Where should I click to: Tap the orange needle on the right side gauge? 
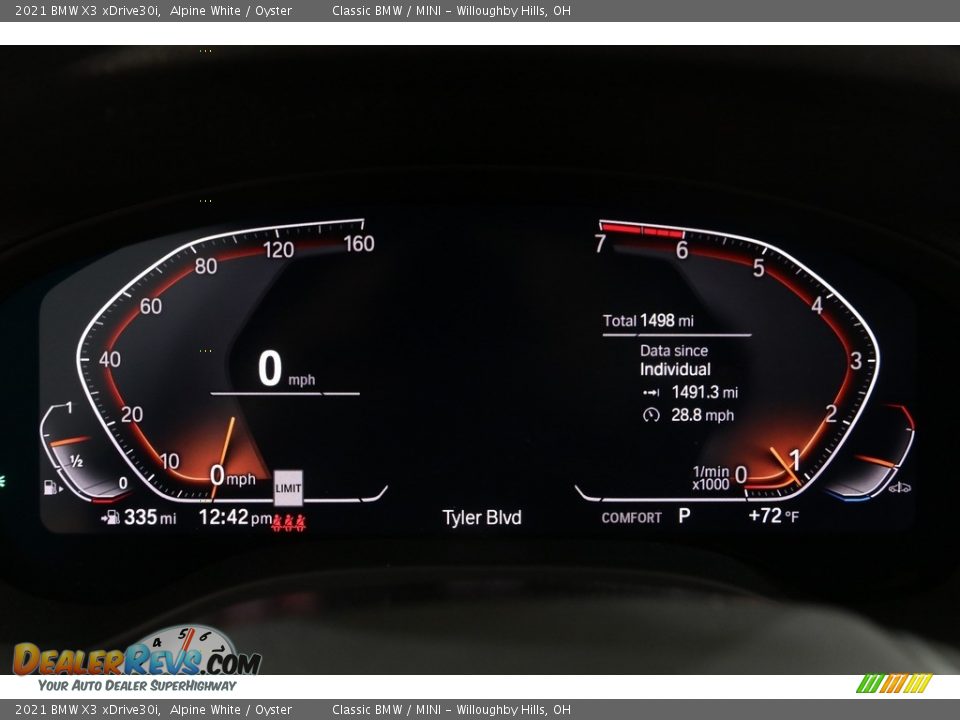click(876, 461)
